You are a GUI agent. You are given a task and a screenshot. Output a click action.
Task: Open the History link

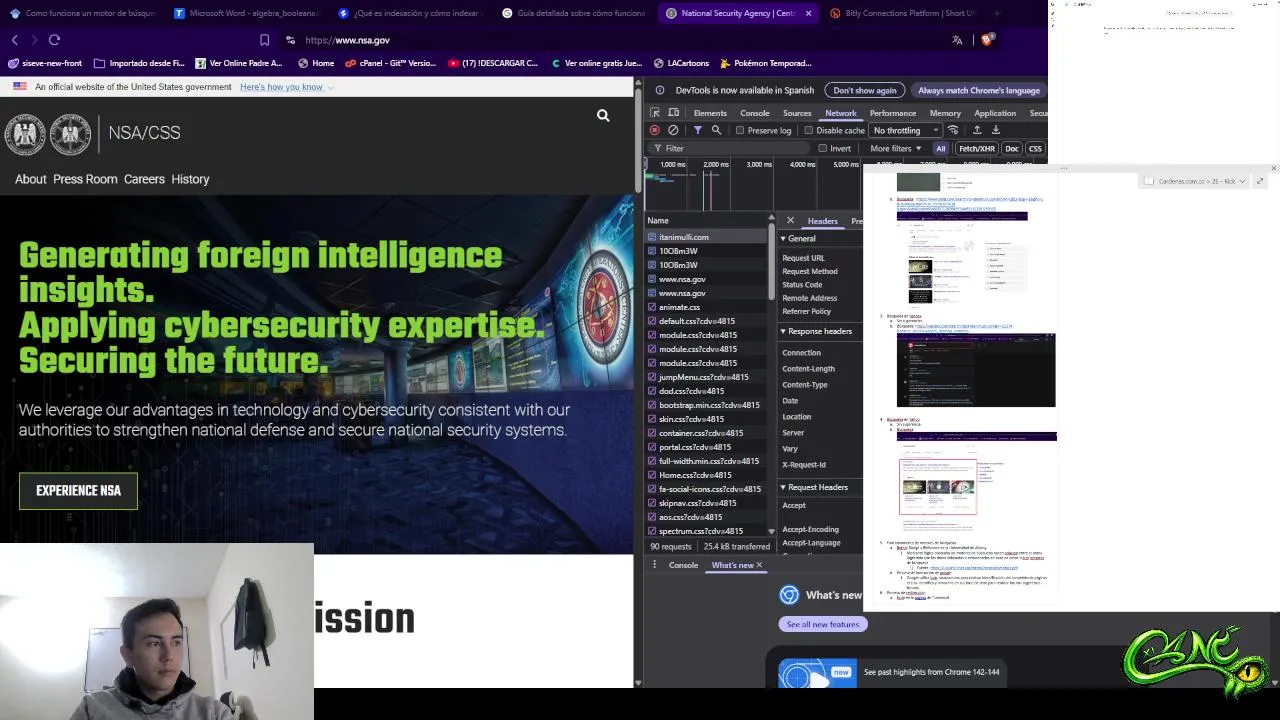pos(190,179)
